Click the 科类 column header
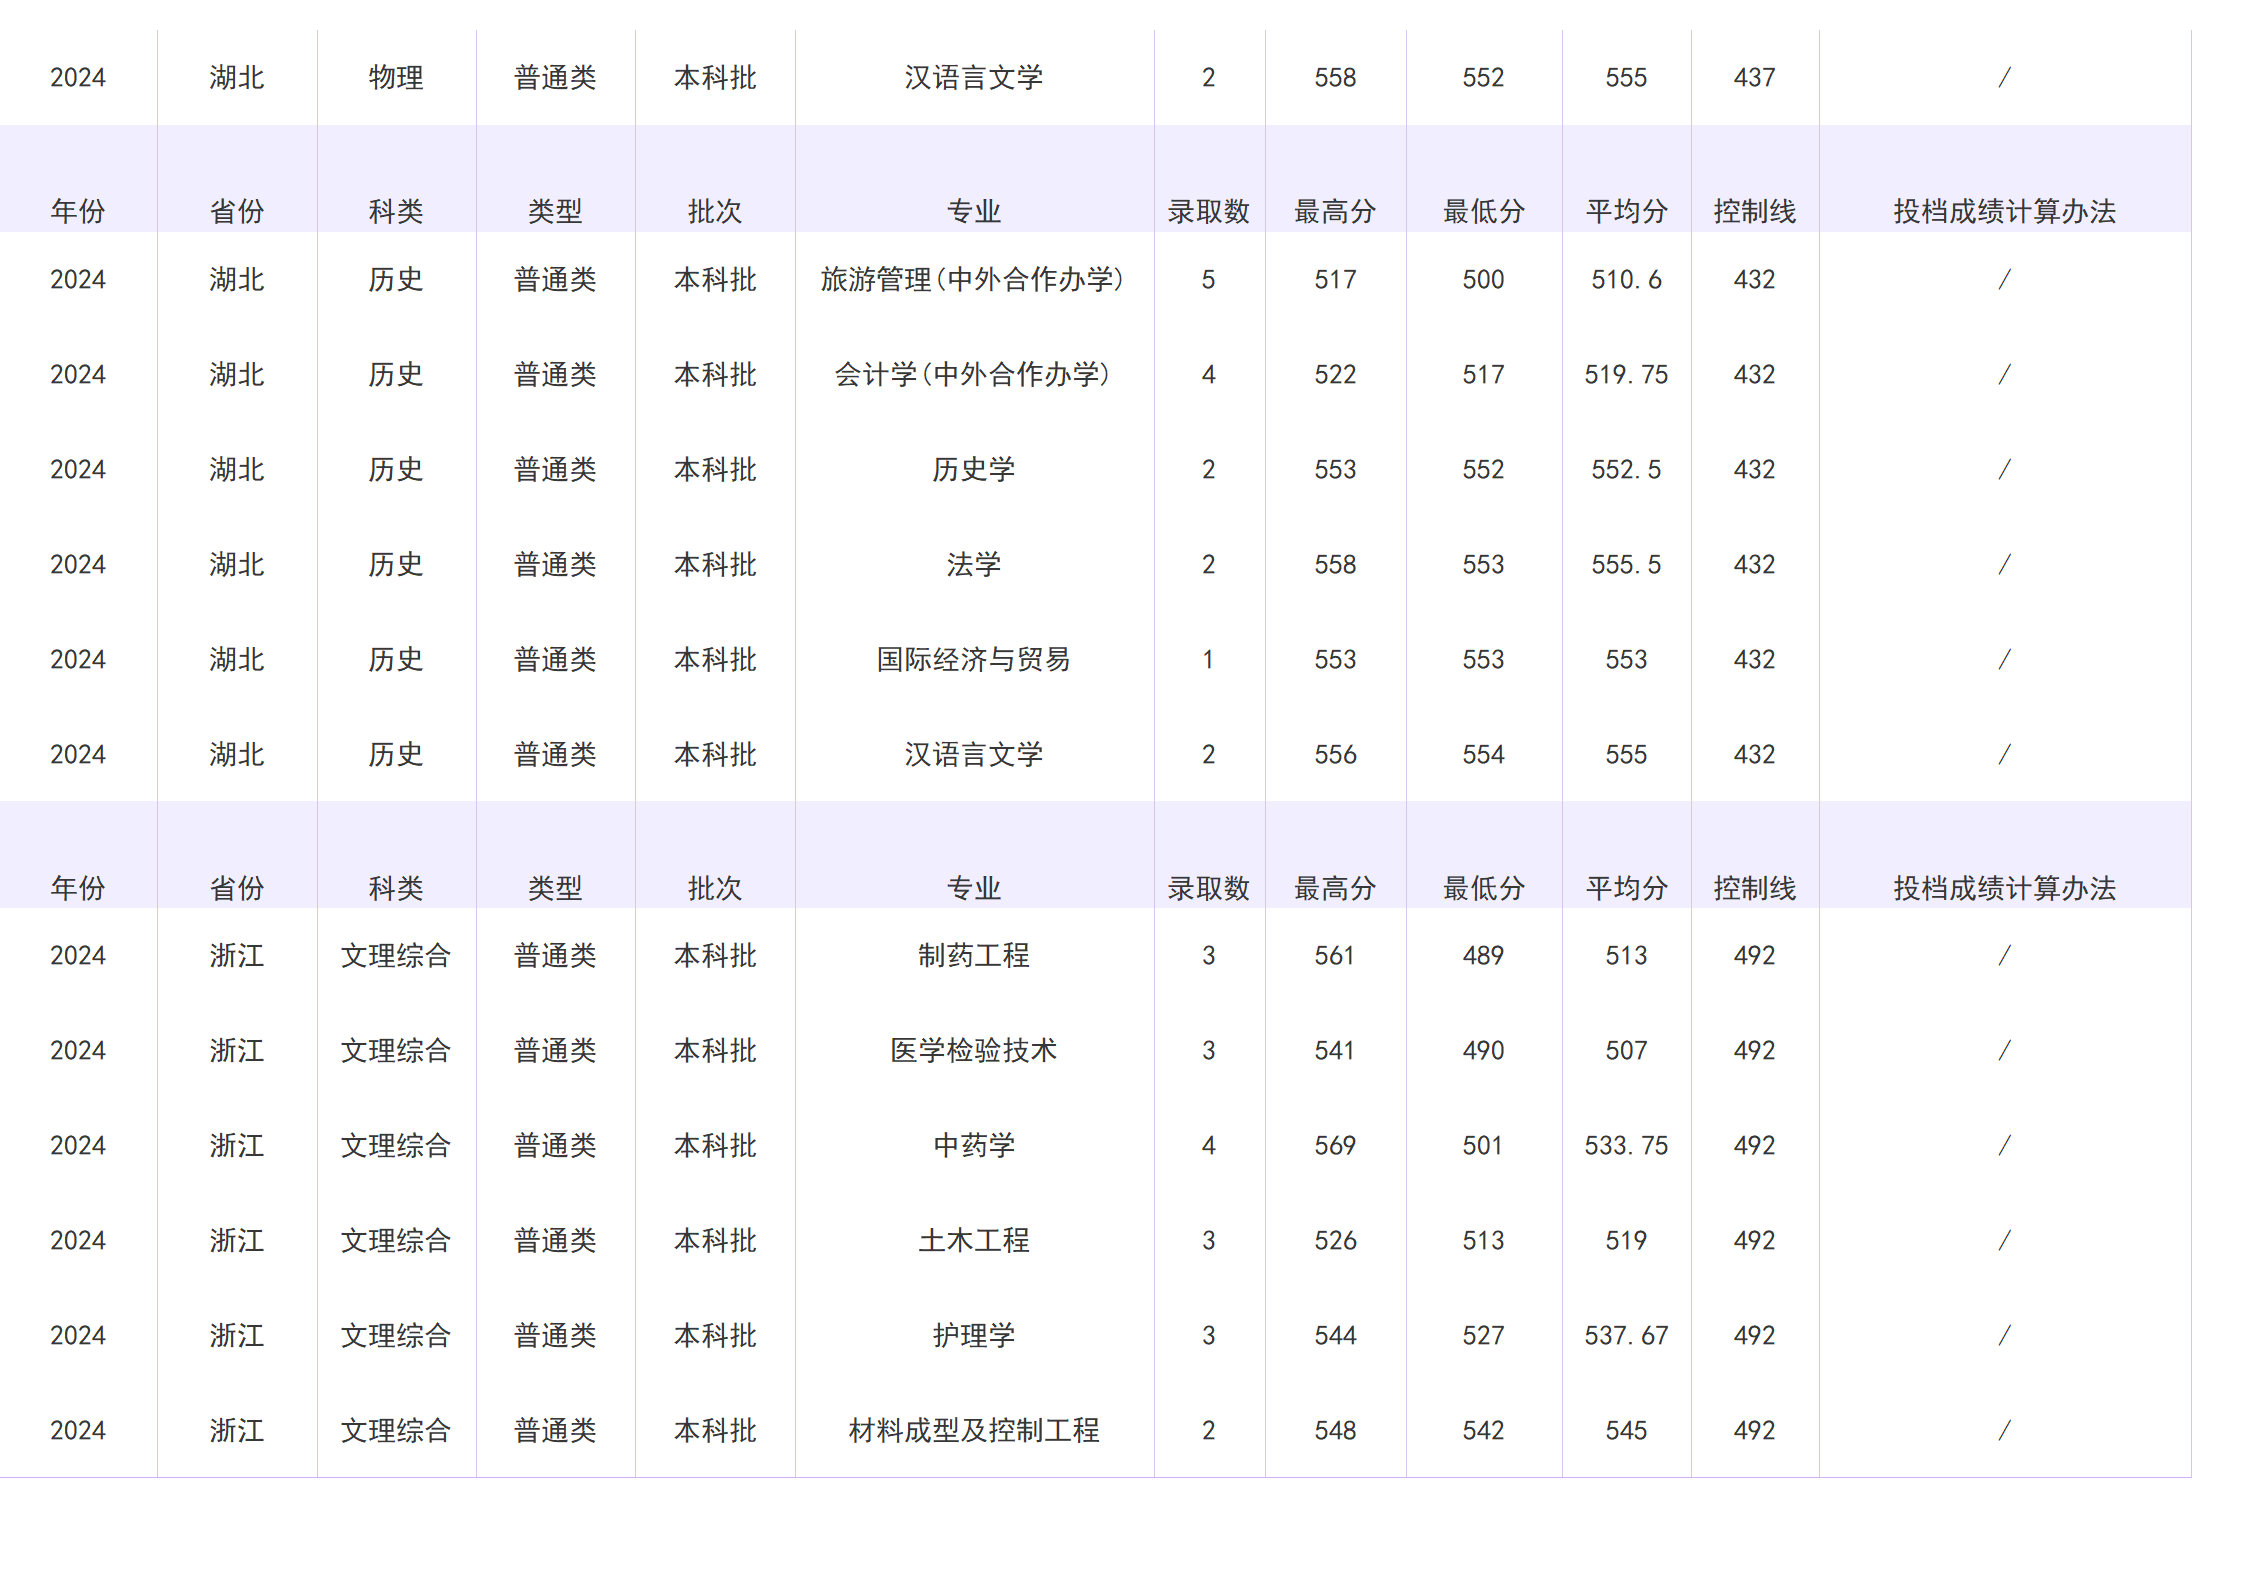Image resolution: width=2245 pixels, height=1587 pixels. tap(396, 210)
